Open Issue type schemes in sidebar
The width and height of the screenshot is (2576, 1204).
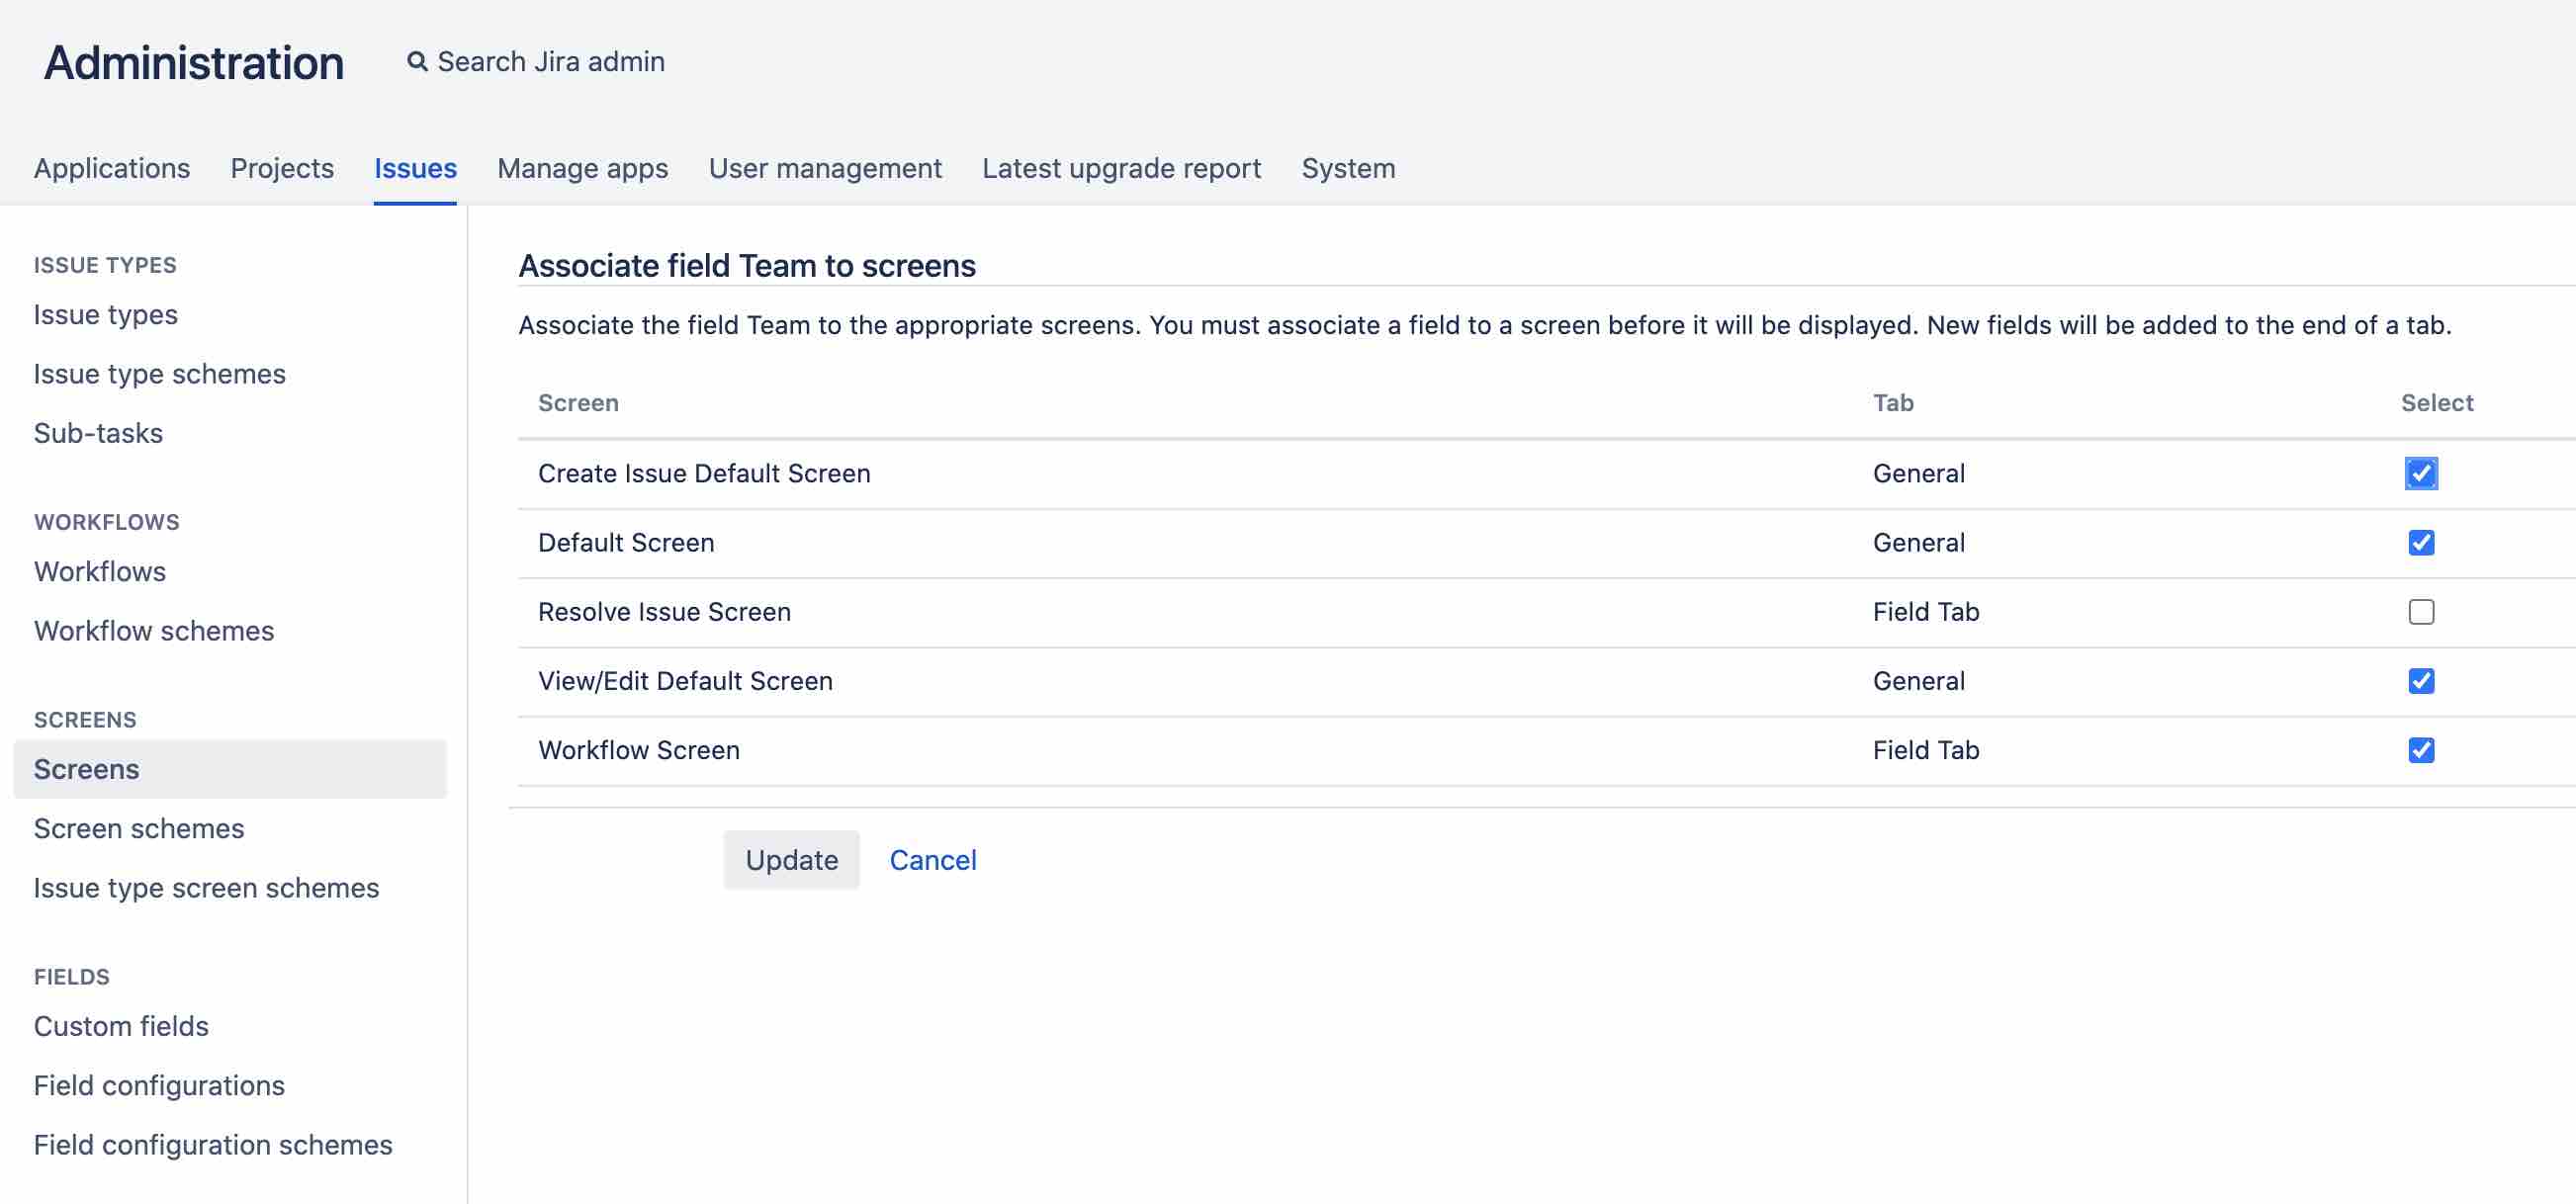pos(160,373)
